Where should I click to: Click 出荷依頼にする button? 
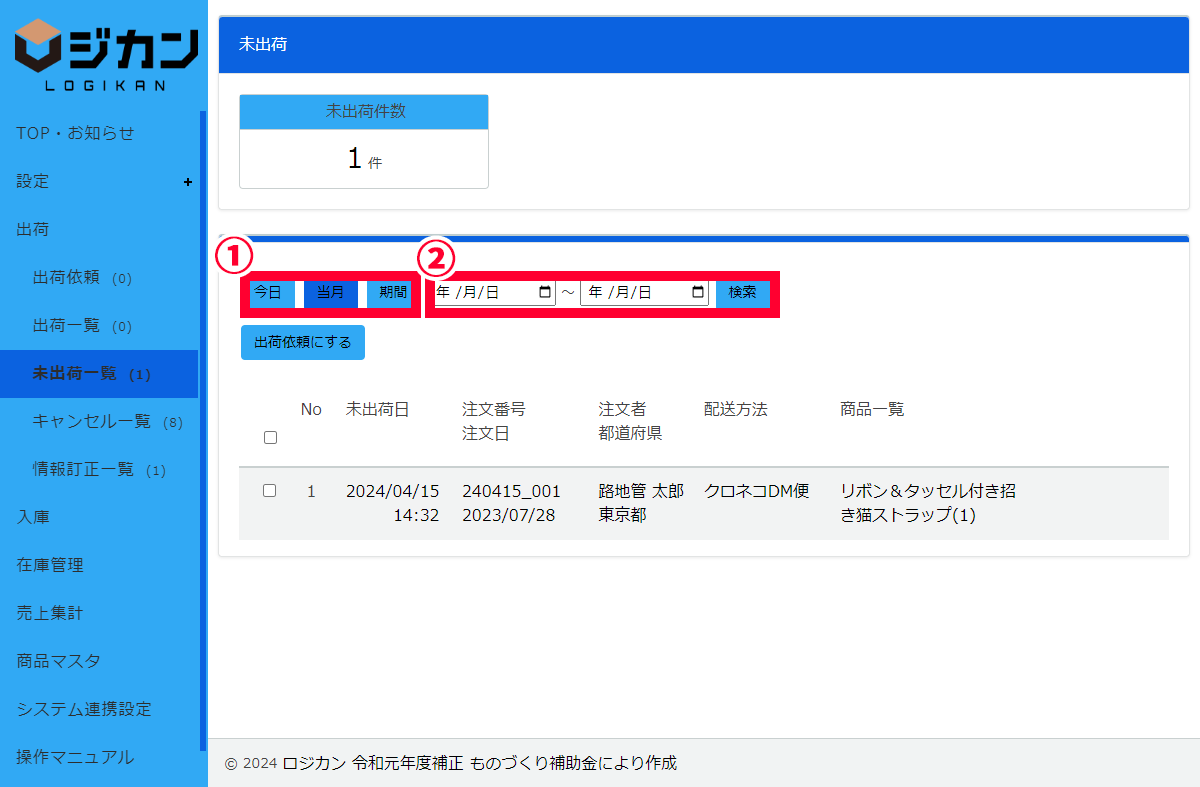(303, 342)
